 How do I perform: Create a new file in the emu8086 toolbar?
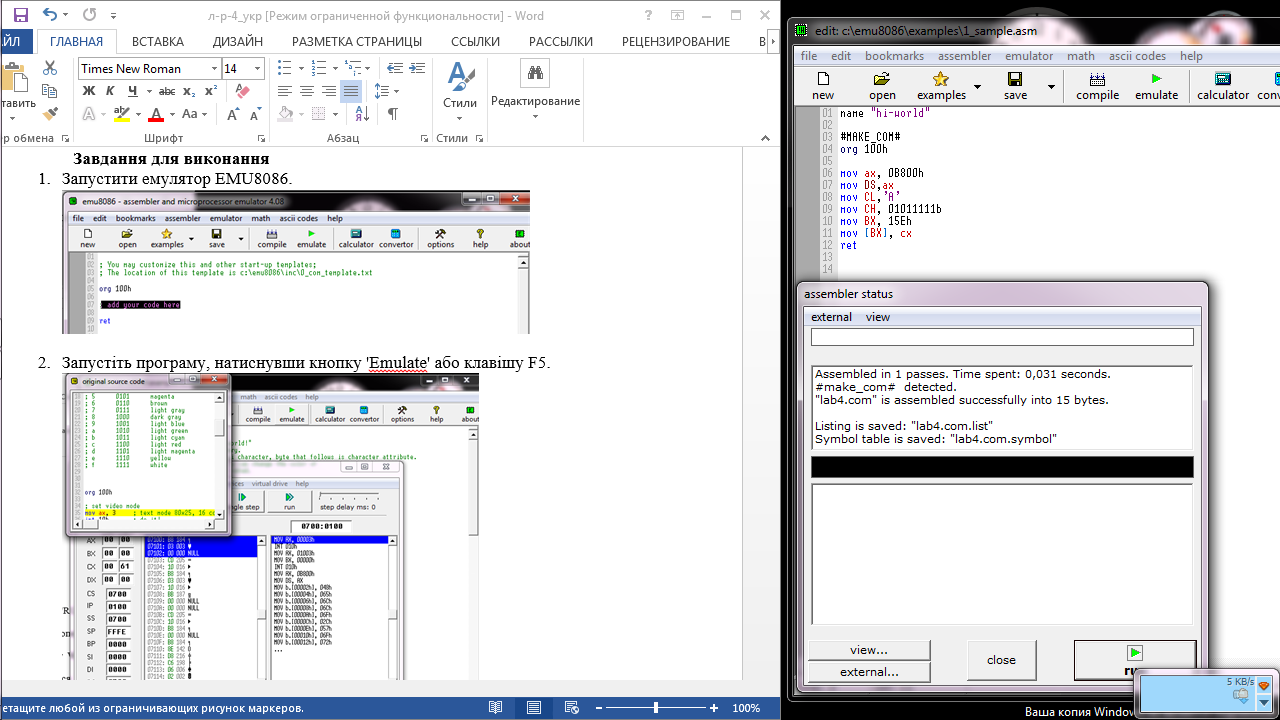click(x=823, y=86)
